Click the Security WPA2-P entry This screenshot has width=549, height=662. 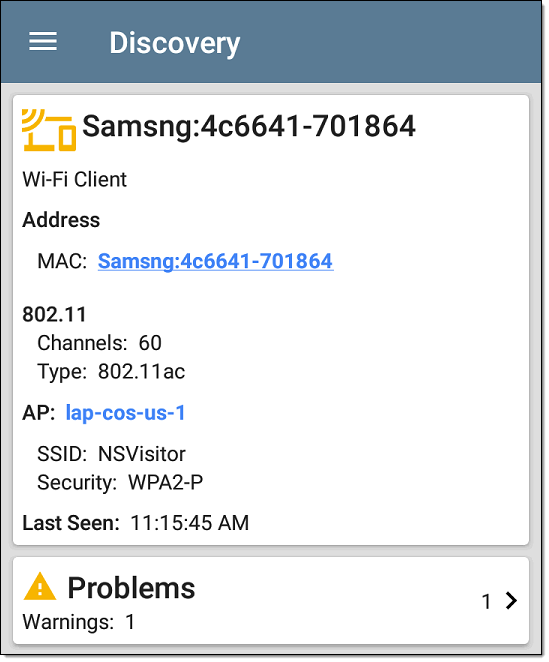click(120, 482)
